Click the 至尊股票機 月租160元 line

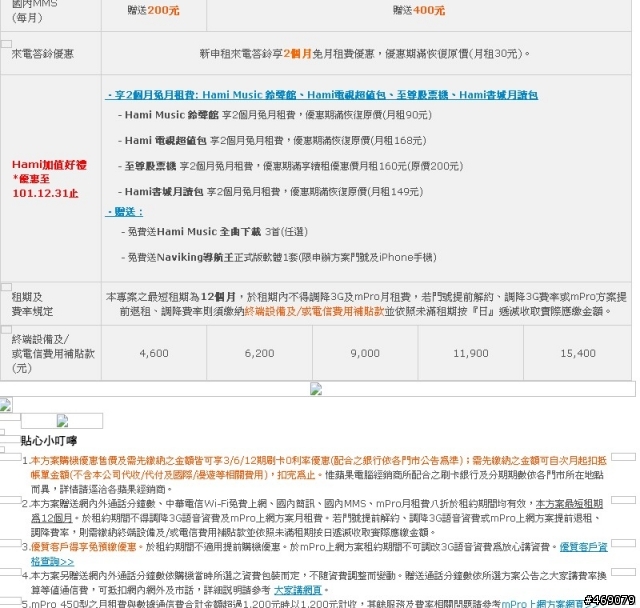pyautogui.click(x=290, y=166)
